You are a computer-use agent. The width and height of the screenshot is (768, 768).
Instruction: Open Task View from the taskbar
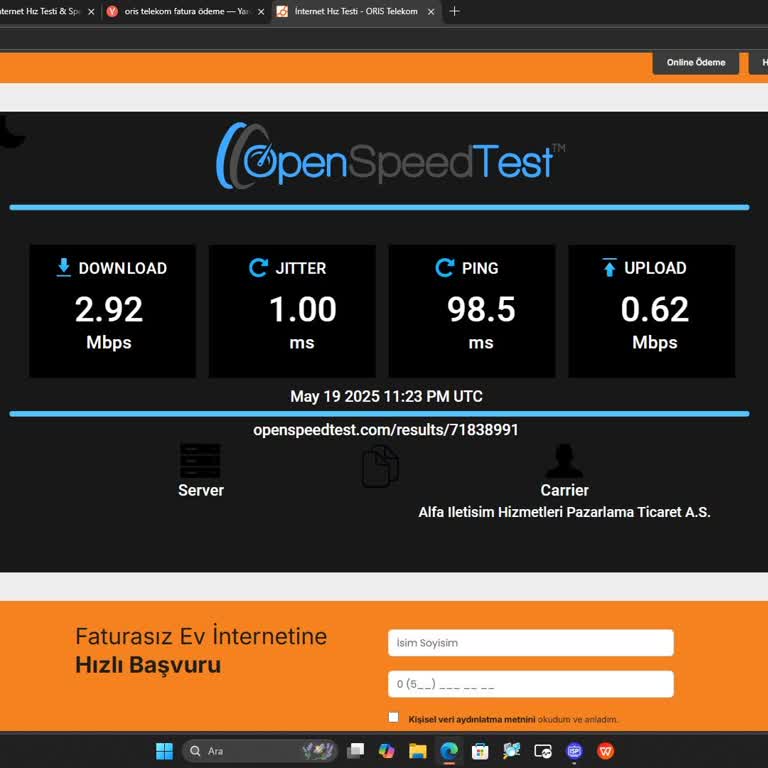point(356,751)
